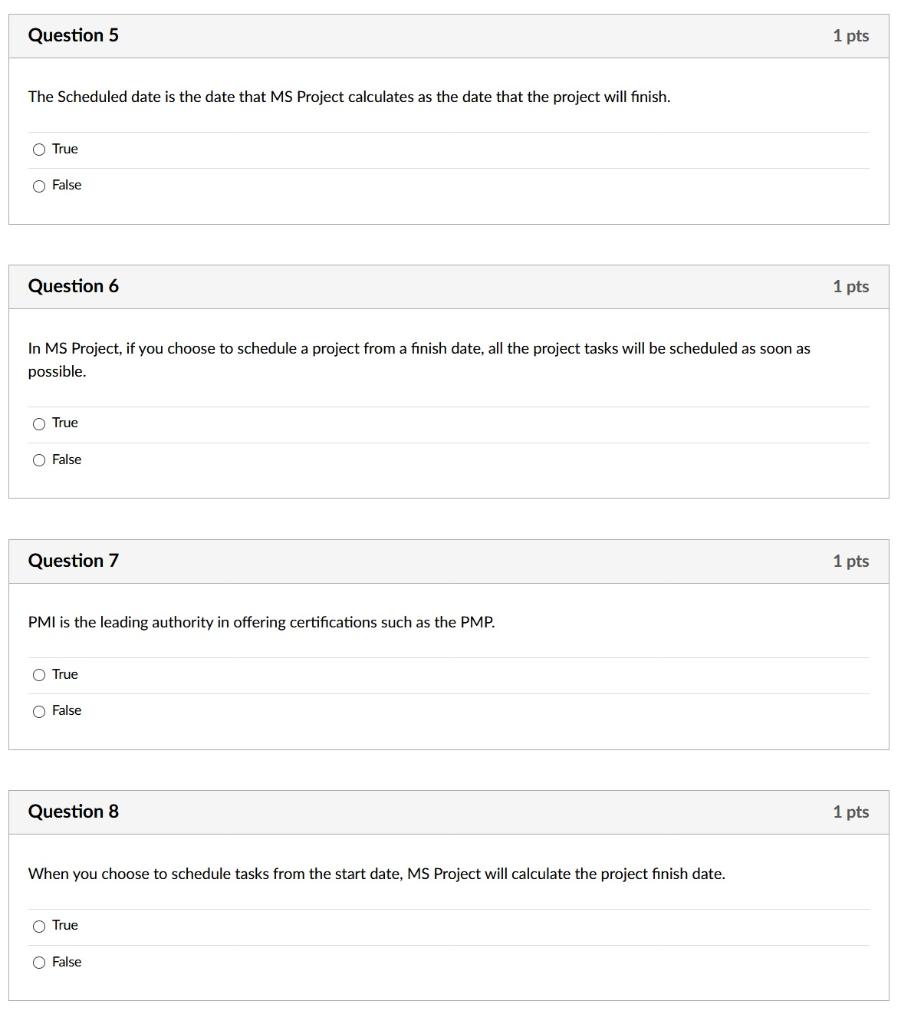Answer True to the finish date question

(40, 925)
